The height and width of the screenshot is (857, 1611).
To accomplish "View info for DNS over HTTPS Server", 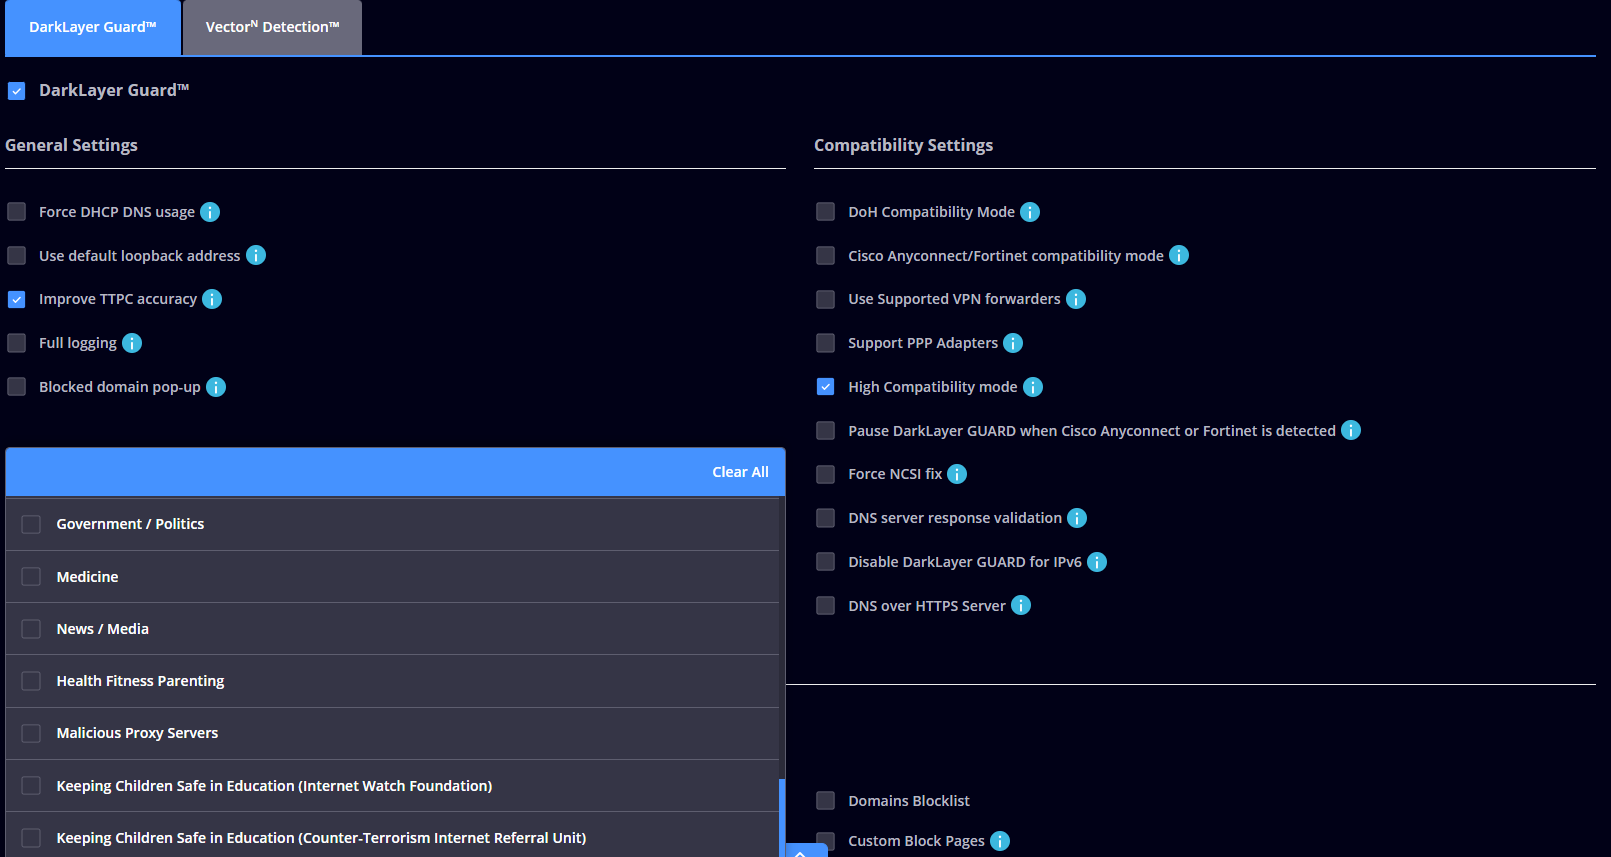I will 1021,605.
